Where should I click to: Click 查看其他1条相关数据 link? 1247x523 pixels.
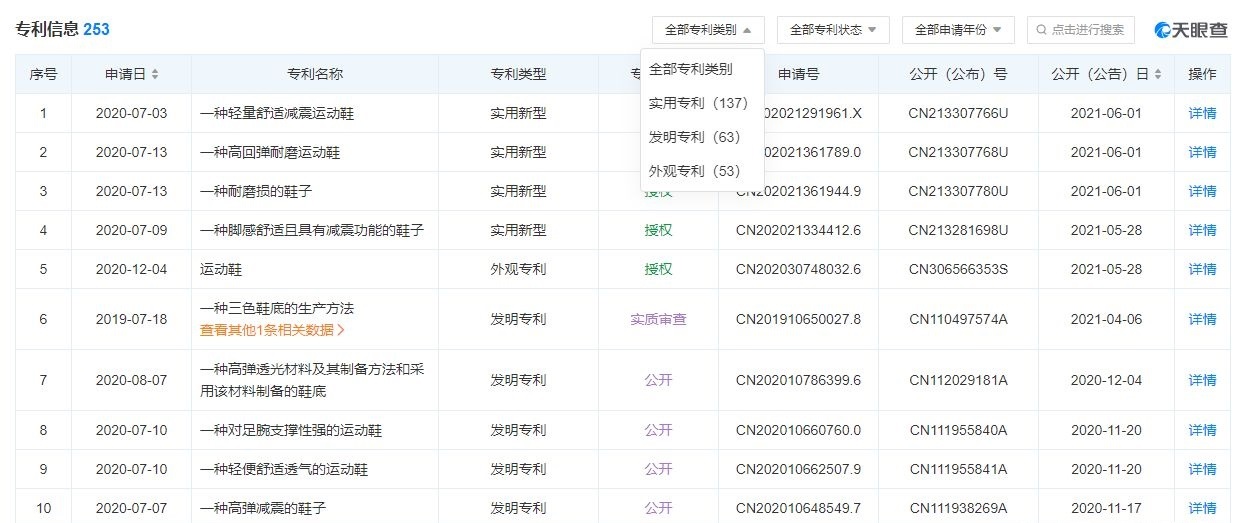(x=272, y=329)
